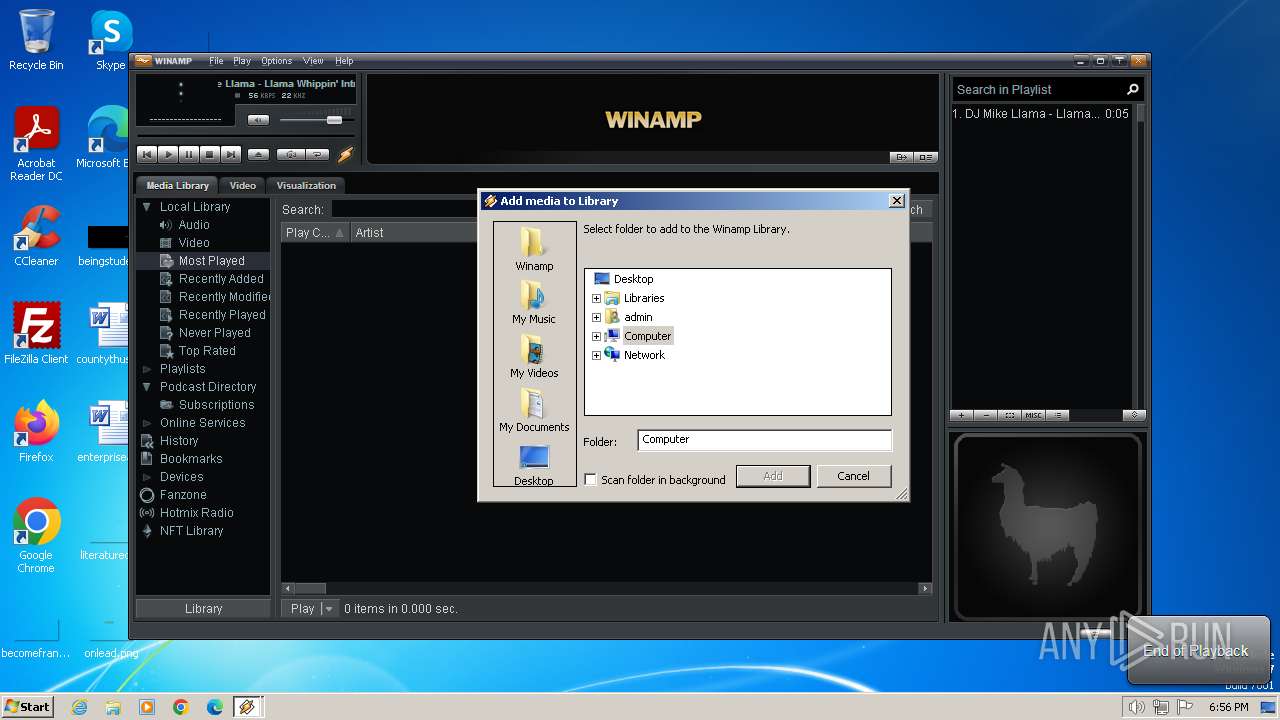Expand the Devices tree node

pos(147,477)
